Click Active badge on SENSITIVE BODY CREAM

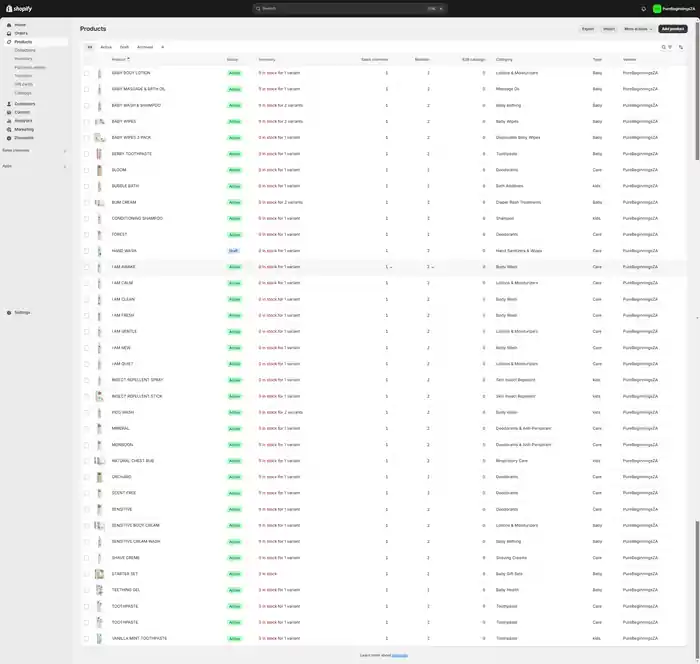point(235,526)
